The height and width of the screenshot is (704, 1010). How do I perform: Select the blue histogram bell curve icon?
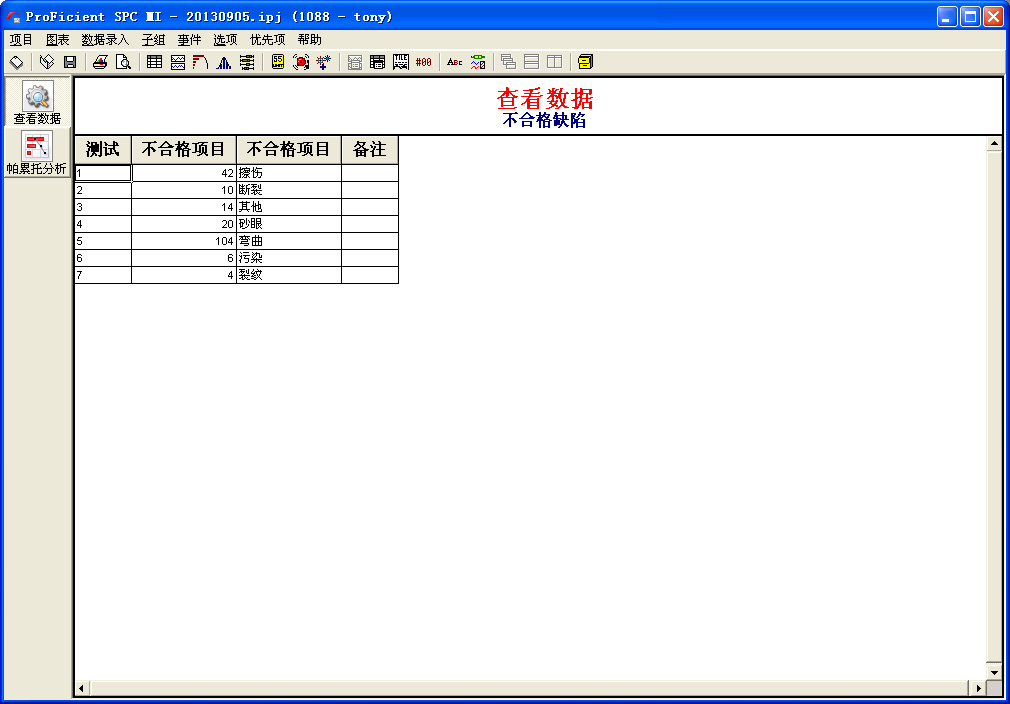coord(224,62)
